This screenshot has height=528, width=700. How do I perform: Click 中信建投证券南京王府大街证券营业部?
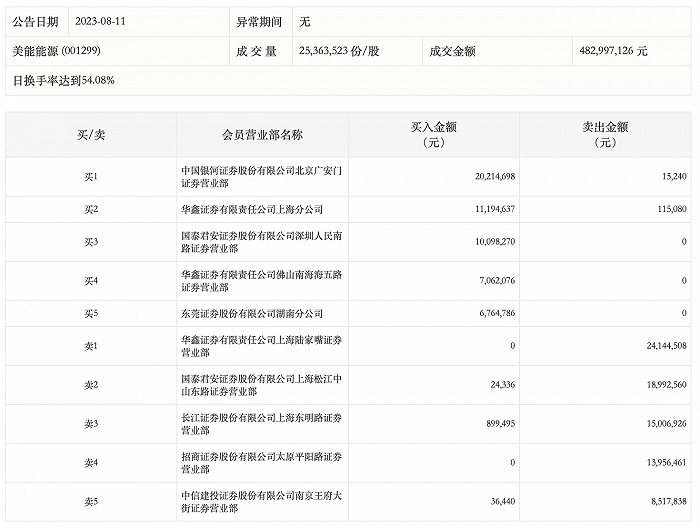[262, 502]
